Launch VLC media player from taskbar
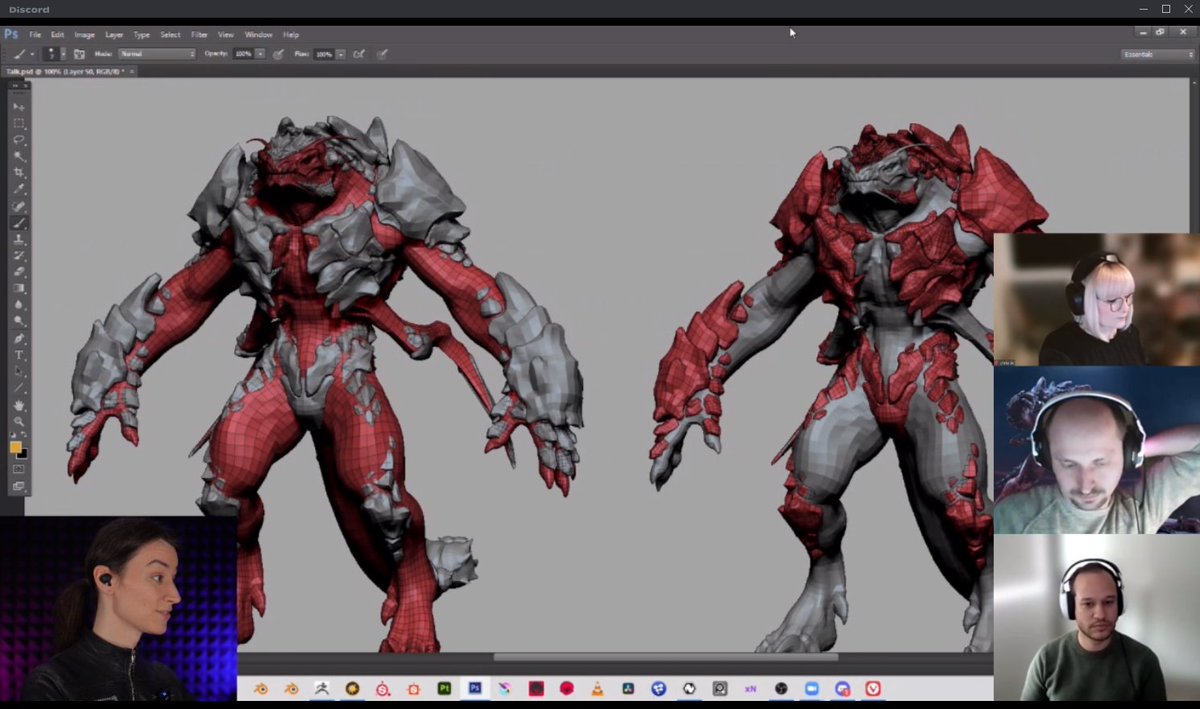This screenshot has height=709, width=1200. 597,689
